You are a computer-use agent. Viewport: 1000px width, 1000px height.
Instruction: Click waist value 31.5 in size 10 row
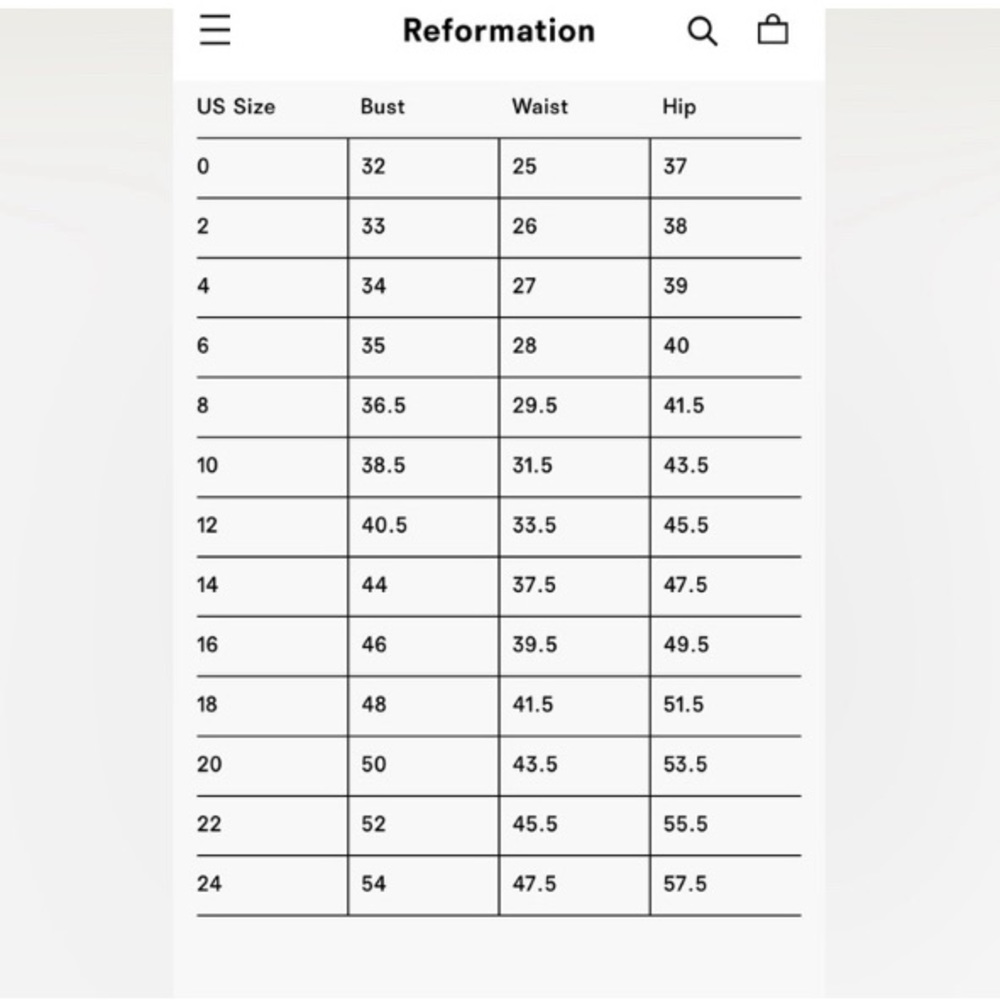533,465
